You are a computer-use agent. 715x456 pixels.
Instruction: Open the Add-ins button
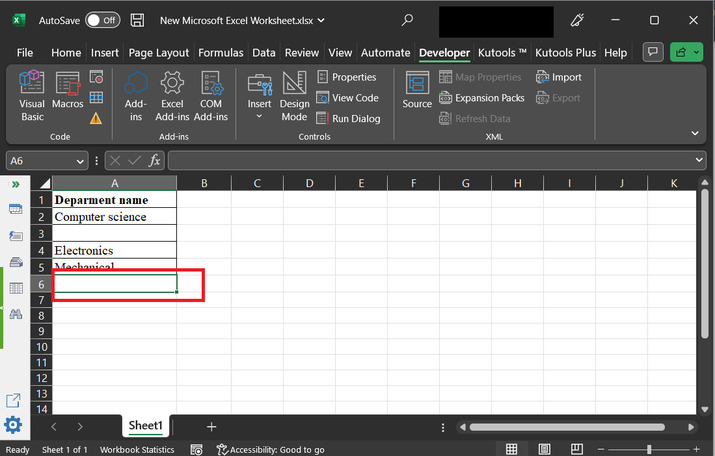coord(136,96)
